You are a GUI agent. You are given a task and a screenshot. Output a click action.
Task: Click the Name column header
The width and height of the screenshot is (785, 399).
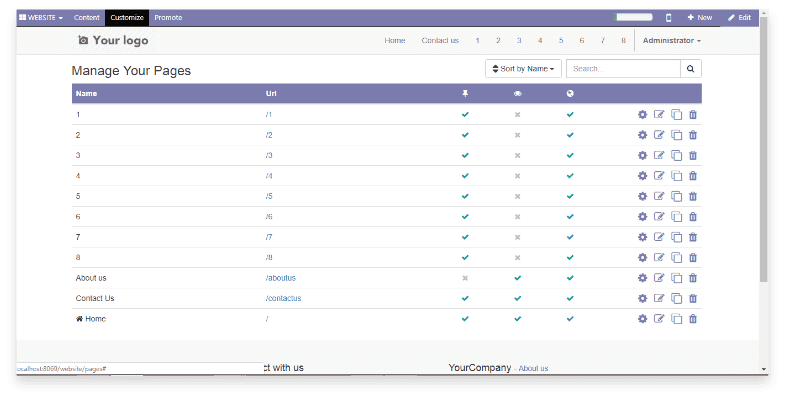tap(86, 94)
